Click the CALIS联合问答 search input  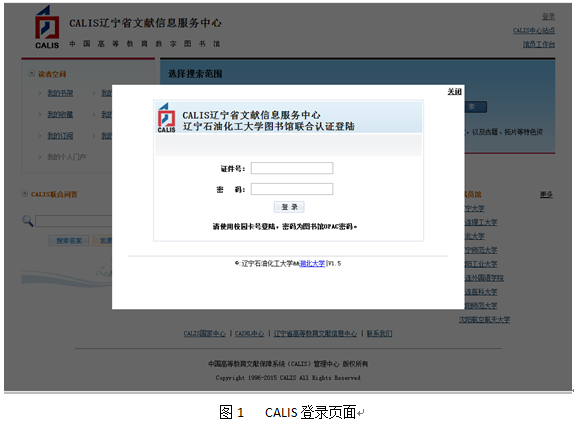click(74, 221)
